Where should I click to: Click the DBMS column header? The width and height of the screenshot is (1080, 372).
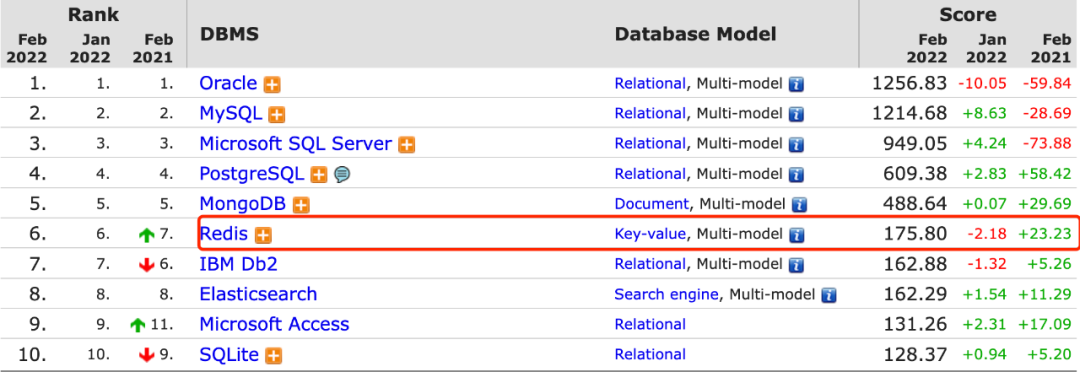[229, 34]
